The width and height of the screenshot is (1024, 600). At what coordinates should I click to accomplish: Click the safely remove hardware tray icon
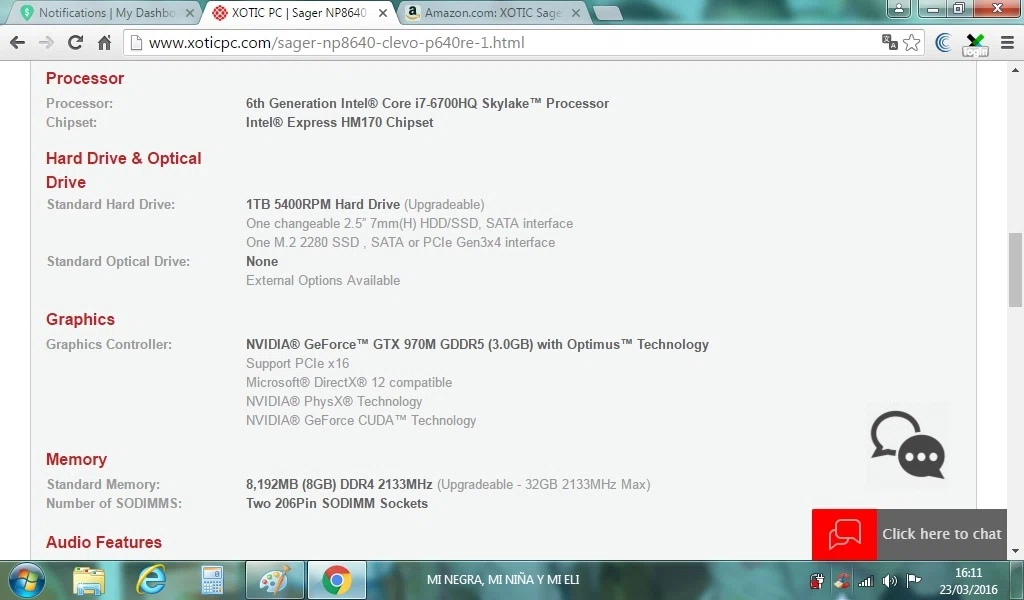tap(816, 580)
